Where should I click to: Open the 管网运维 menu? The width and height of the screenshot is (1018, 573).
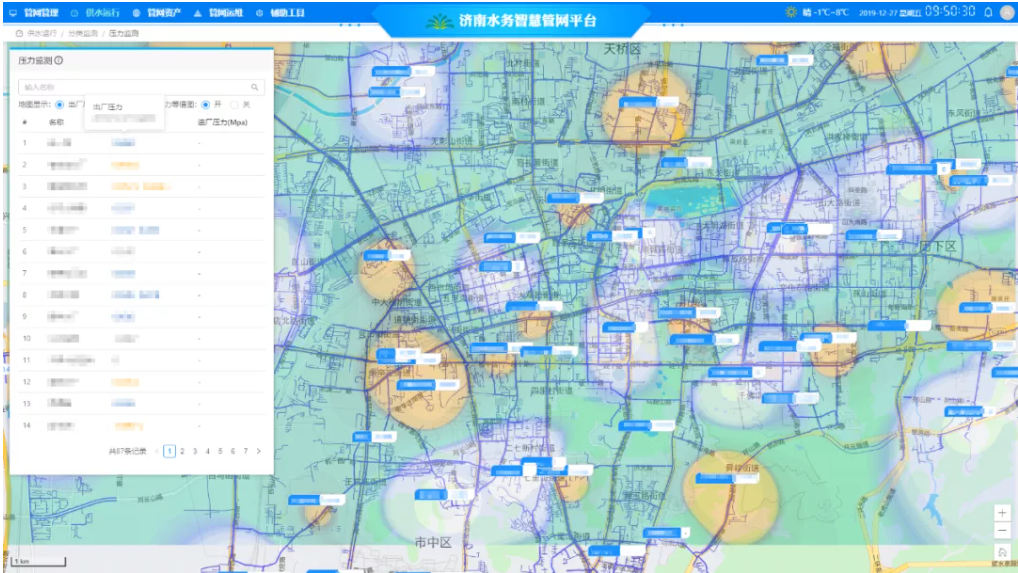226,12
